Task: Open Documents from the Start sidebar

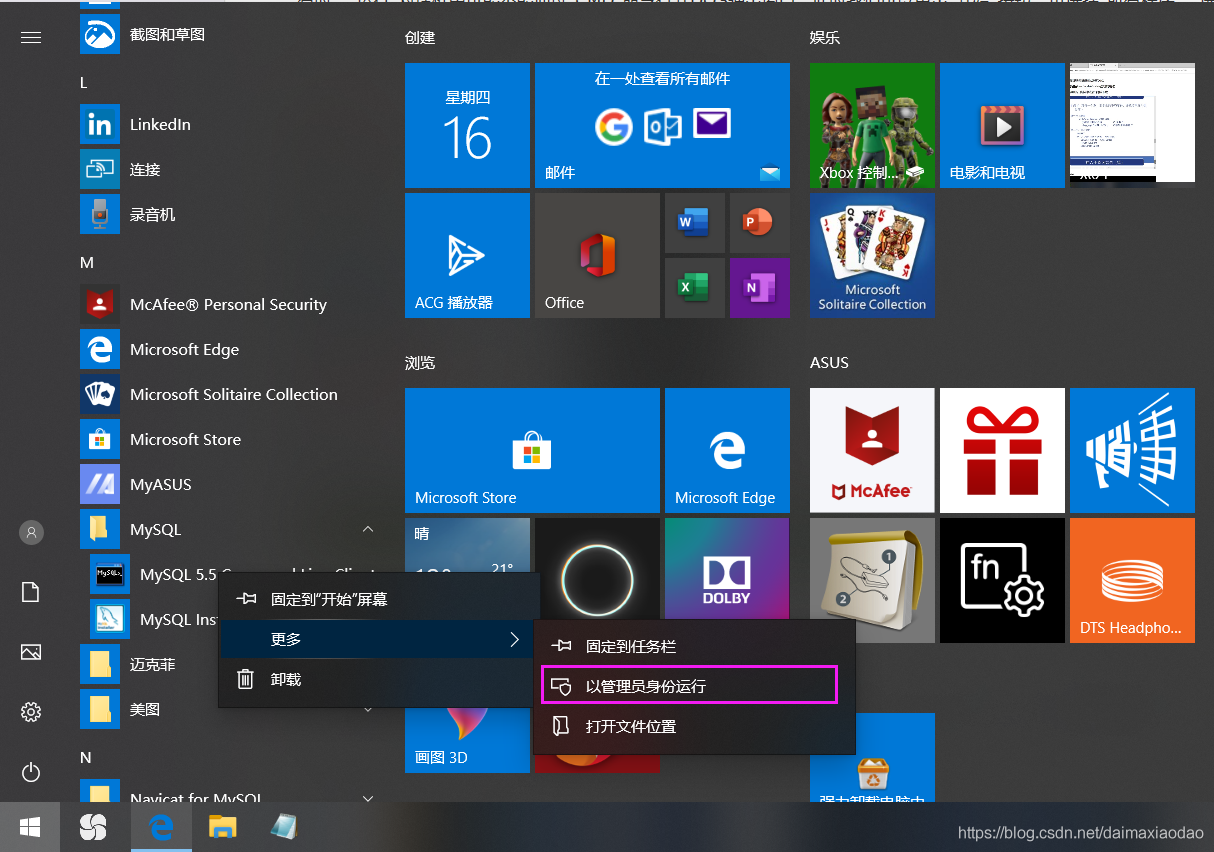Action: tap(31, 592)
